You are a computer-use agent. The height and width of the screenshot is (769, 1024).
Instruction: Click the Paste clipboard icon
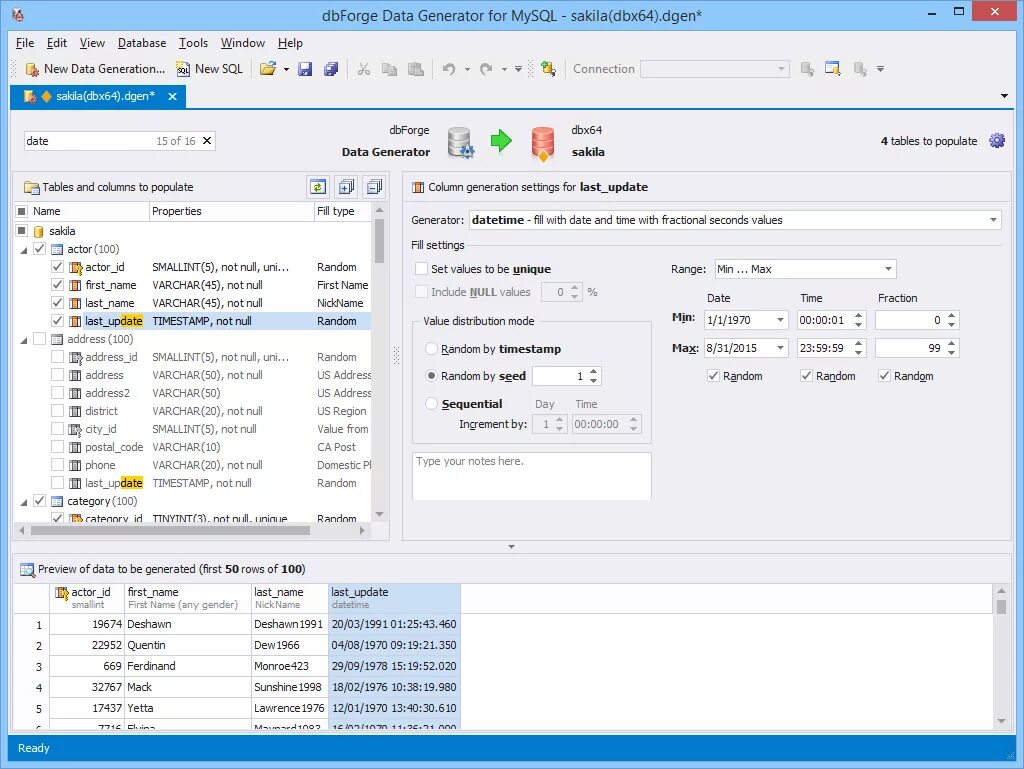click(x=415, y=69)
